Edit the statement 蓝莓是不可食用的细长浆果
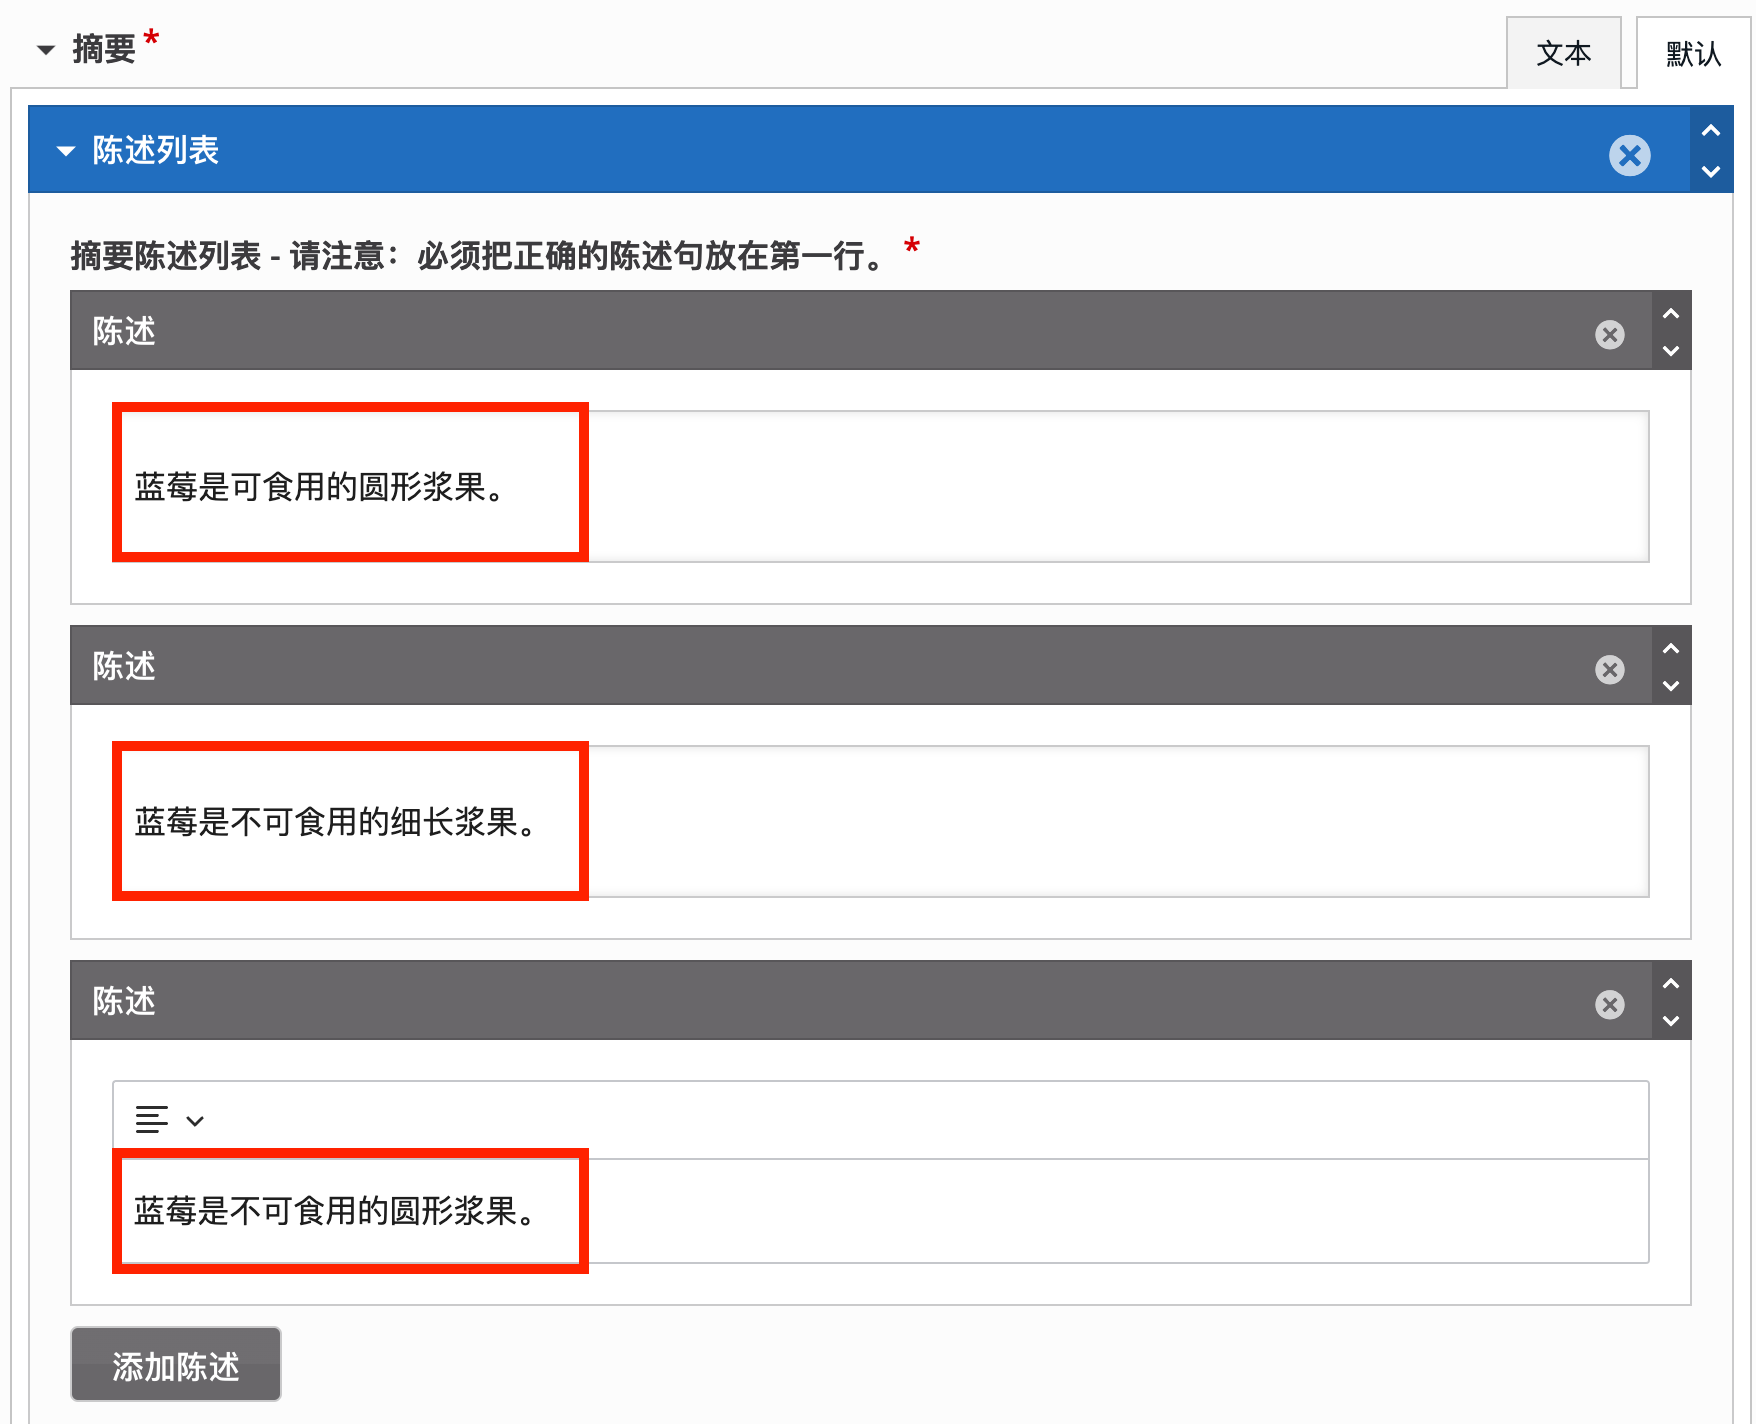This screenshot has height=1424, width=1756. [x=335, y=822]
